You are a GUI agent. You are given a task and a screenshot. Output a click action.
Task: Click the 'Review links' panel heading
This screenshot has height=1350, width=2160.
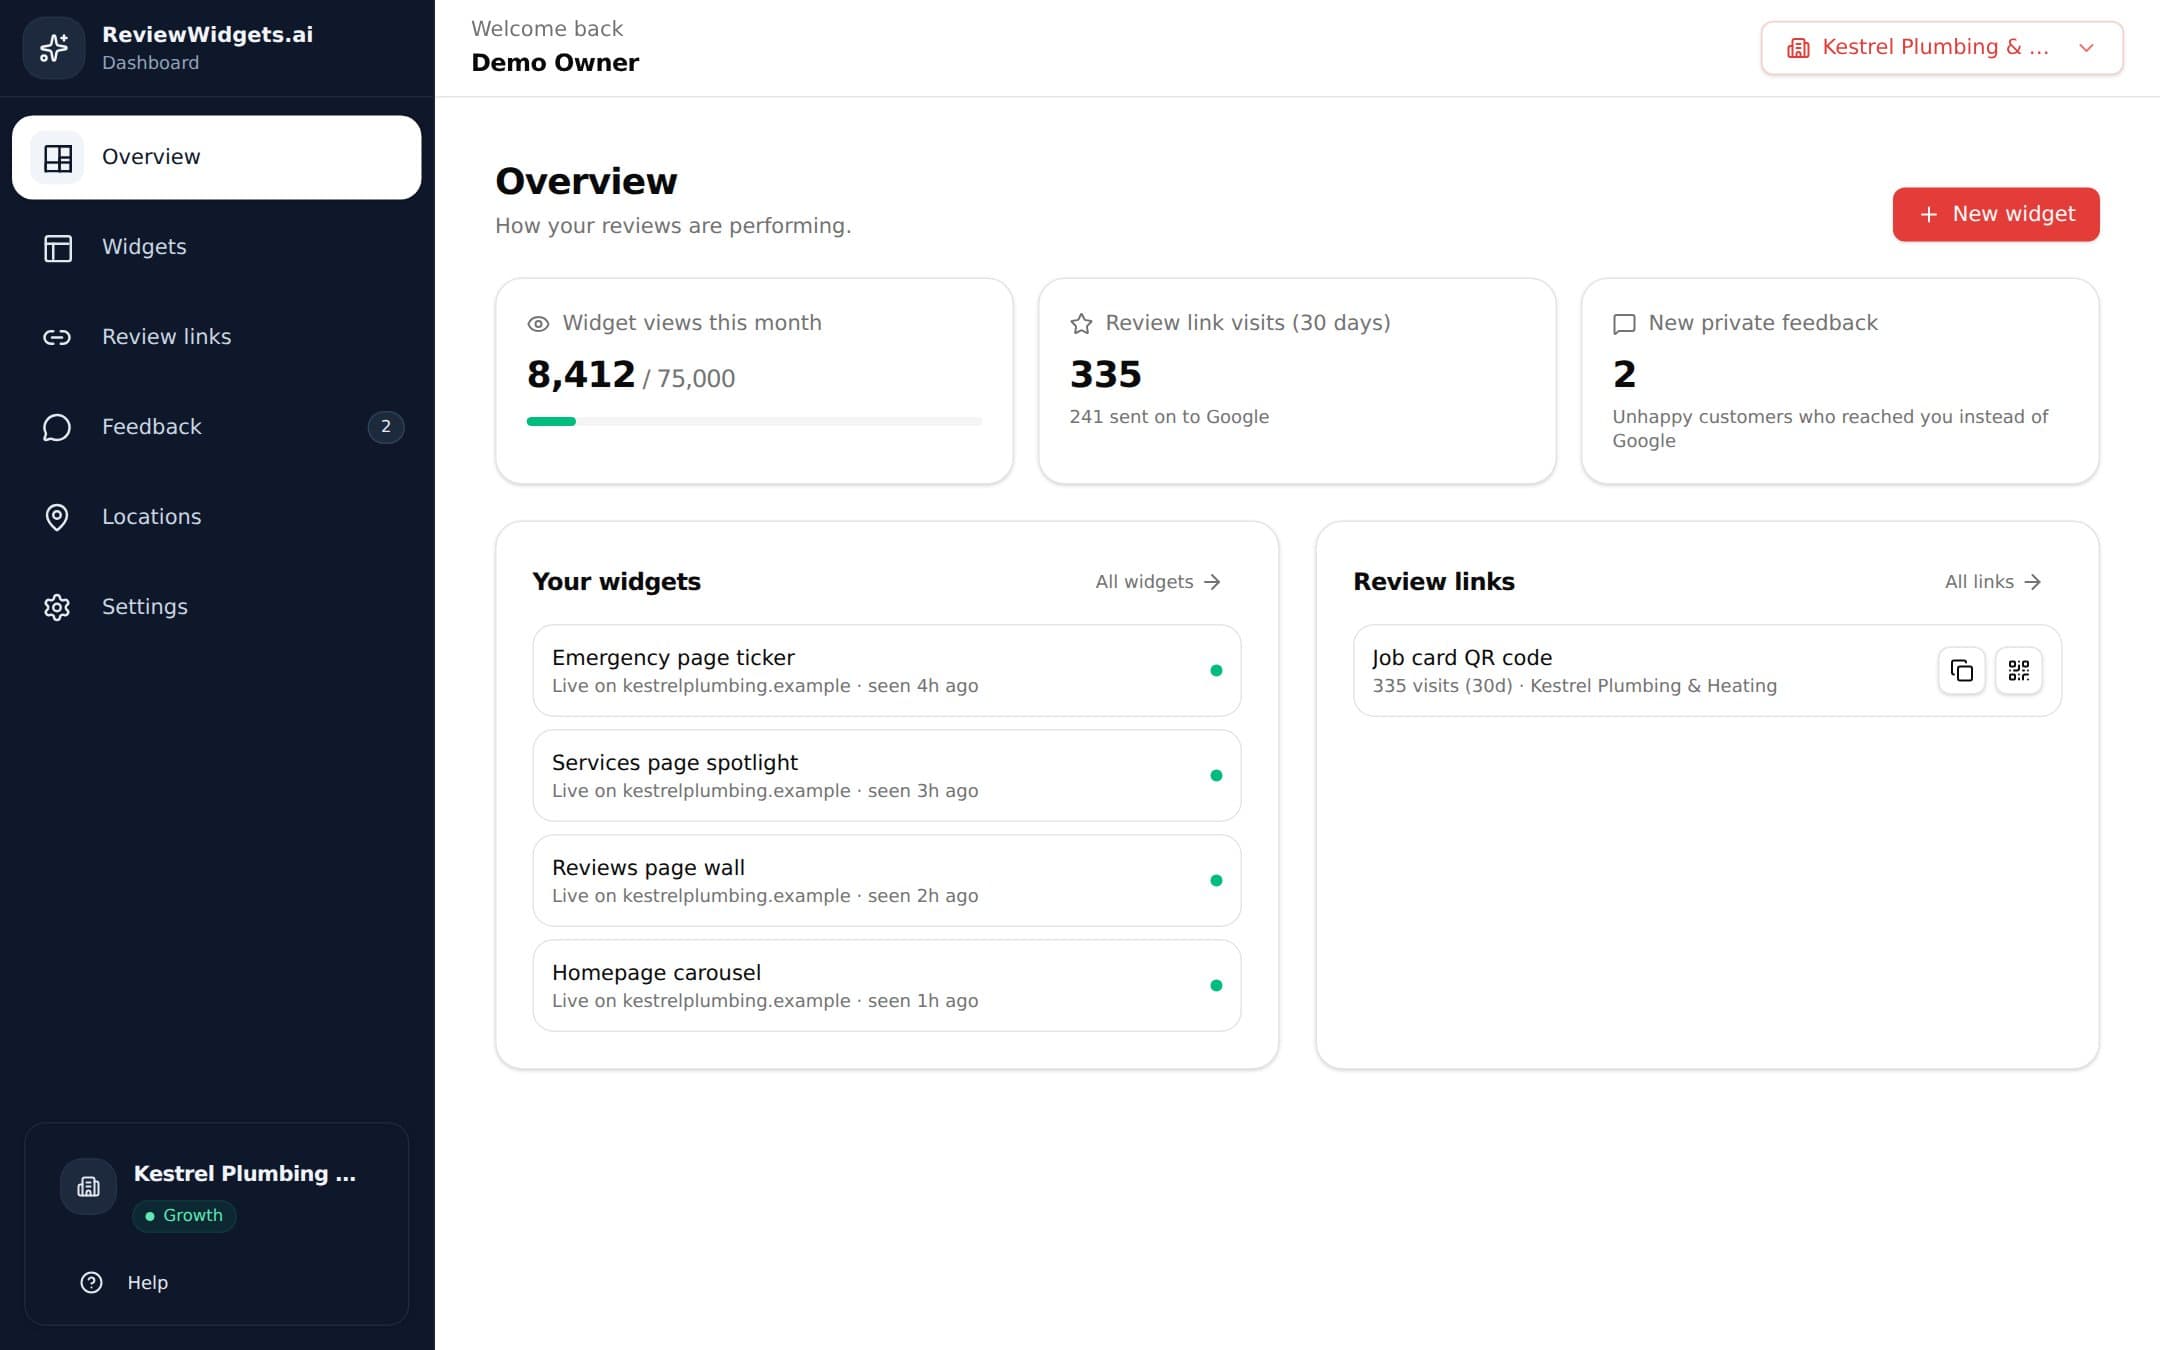1434,582
